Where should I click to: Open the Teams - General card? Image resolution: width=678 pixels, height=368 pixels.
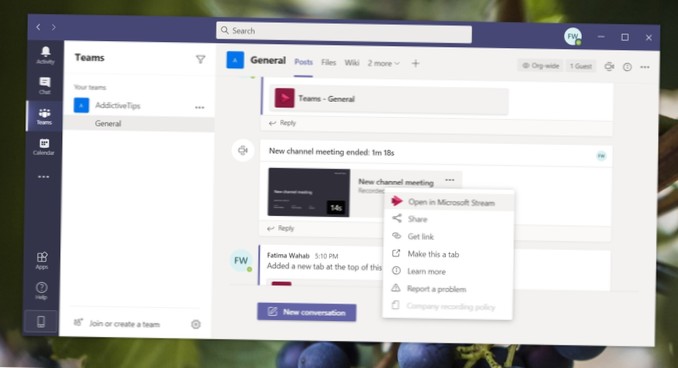tap(388, 99)
